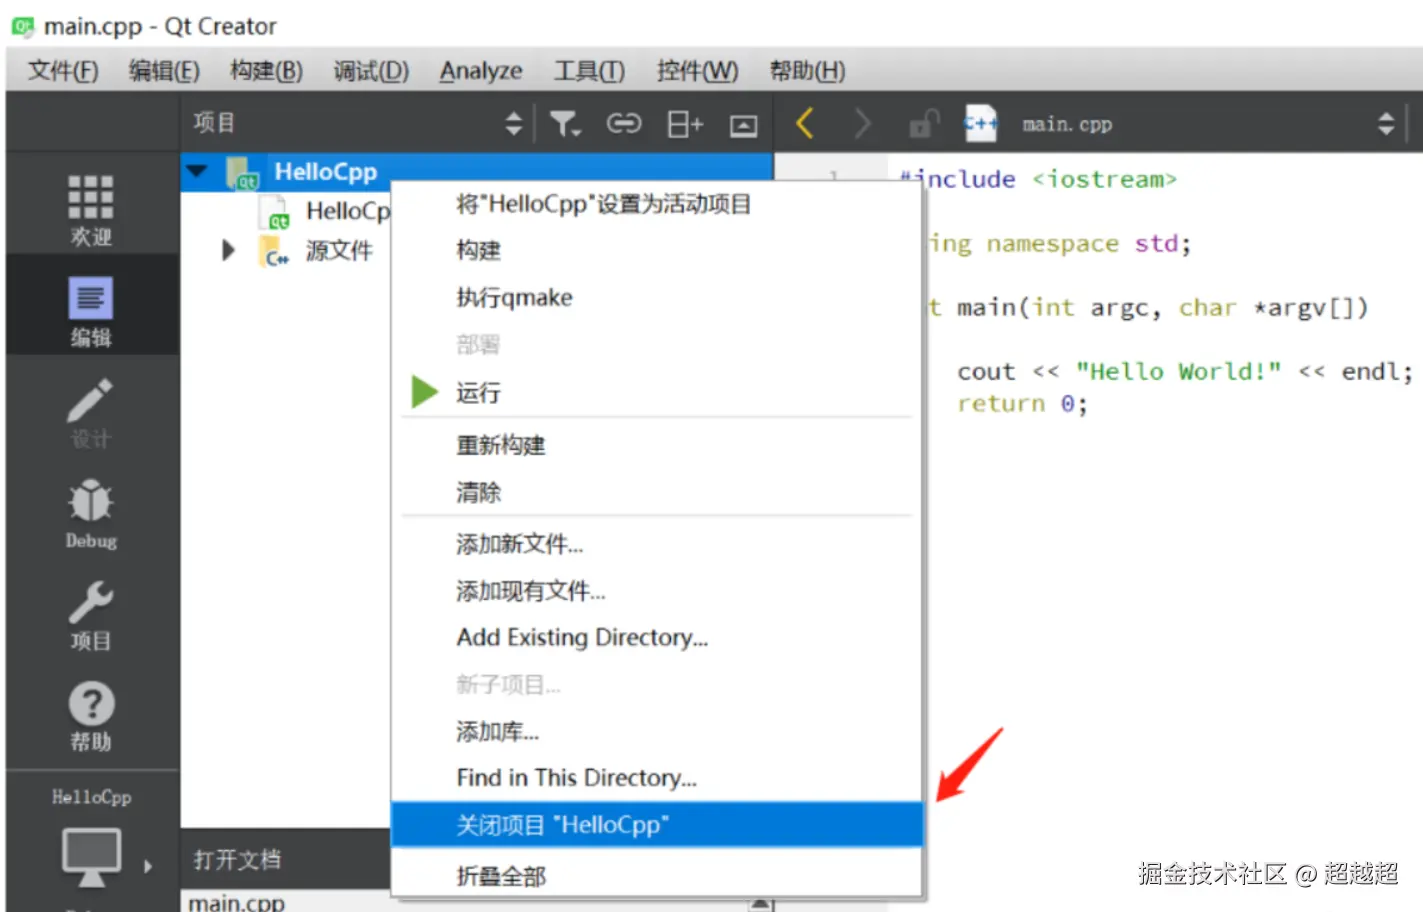Screen dimensions: 1423x912
Task: Open the 文件(F) menu
Action: (63, 71)
